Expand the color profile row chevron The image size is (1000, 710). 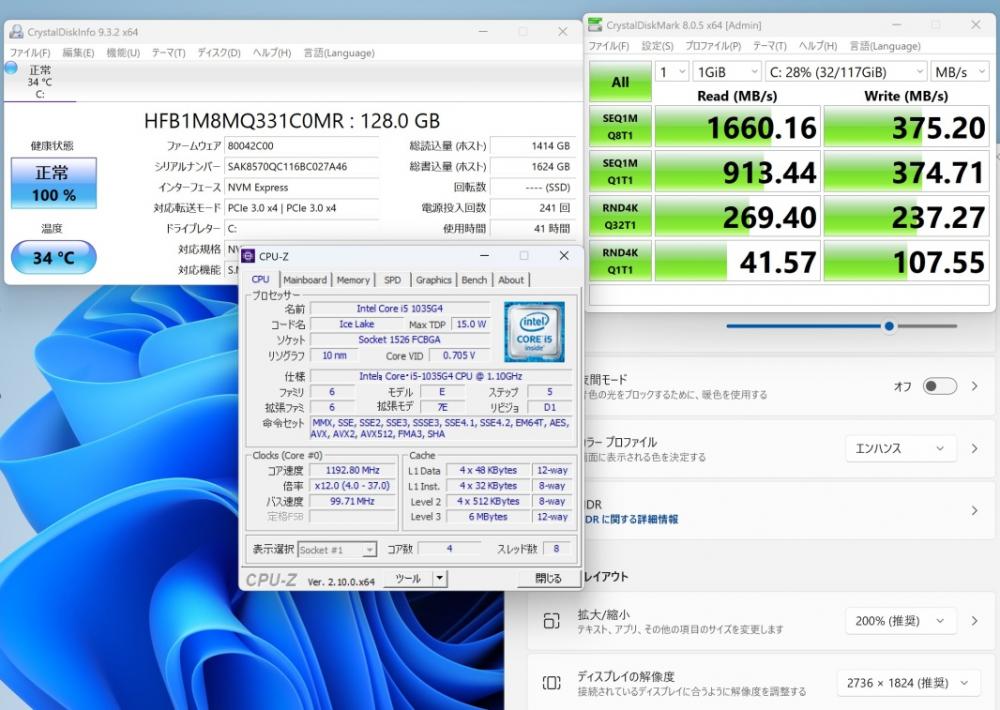tap(974, 448)
